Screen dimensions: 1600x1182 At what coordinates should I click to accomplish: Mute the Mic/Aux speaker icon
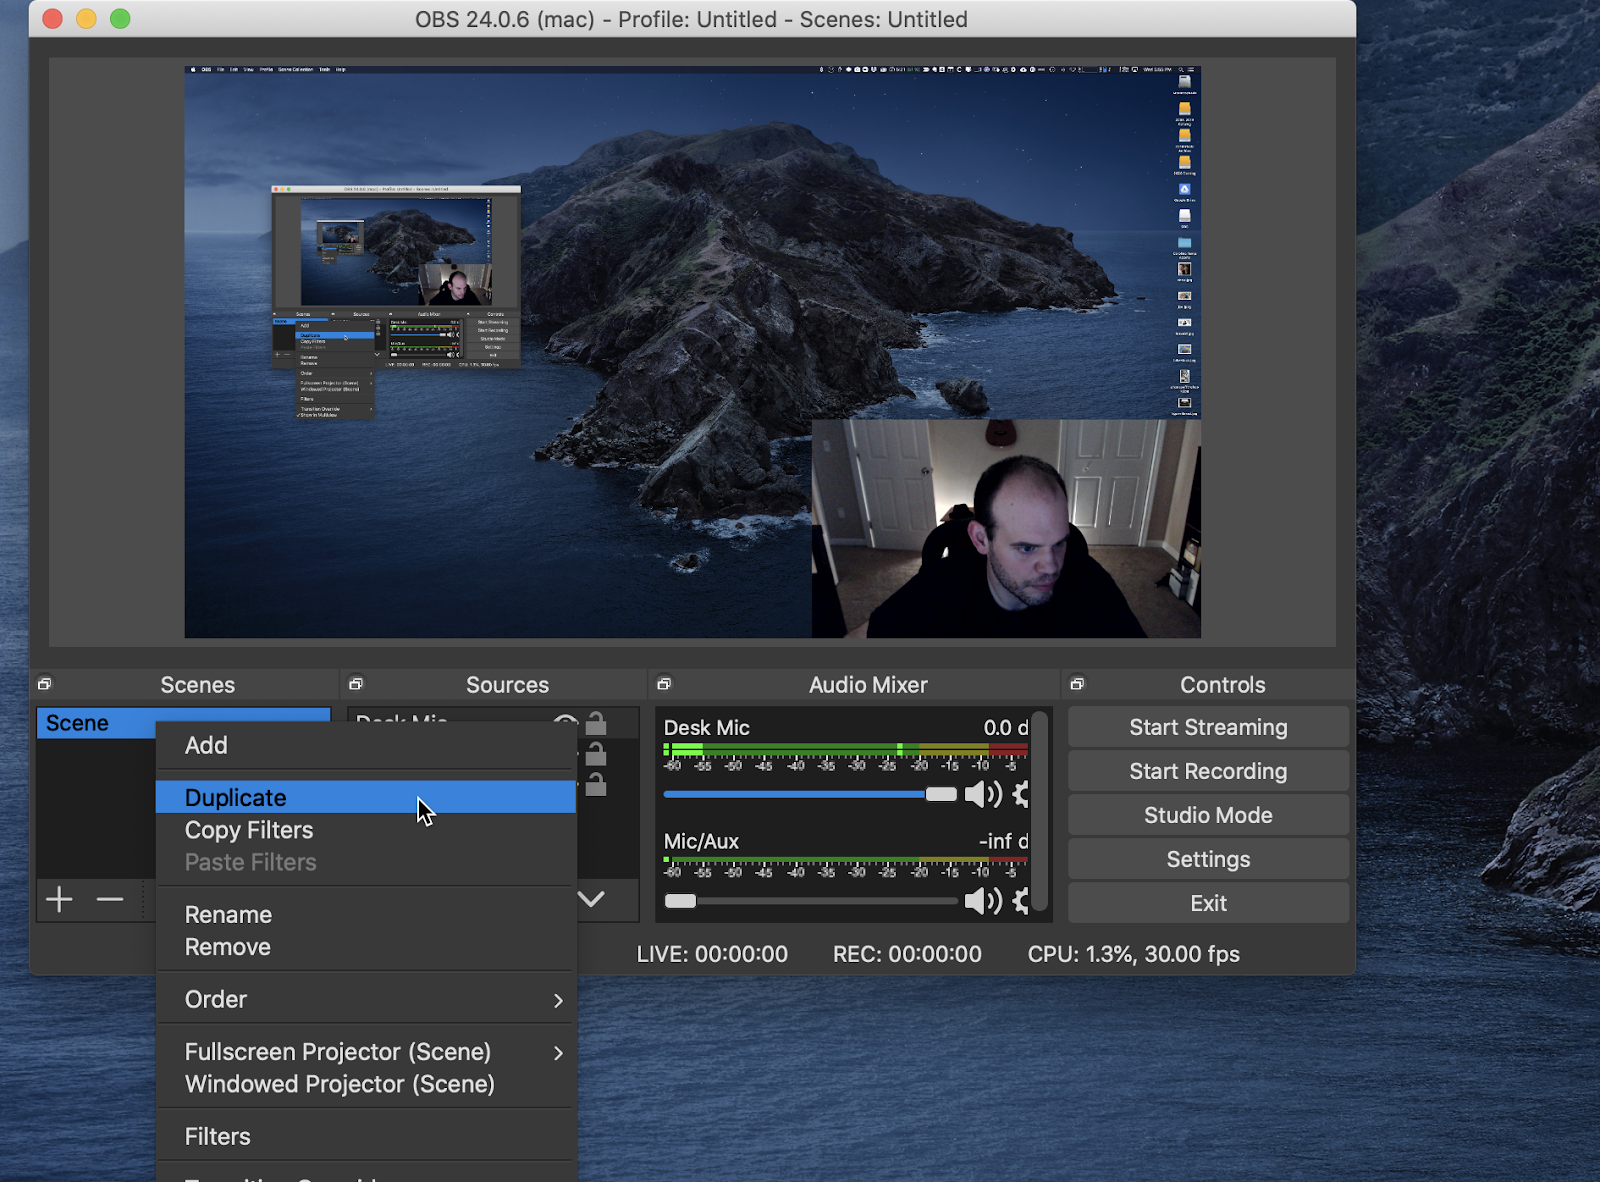tap(982, 902)
